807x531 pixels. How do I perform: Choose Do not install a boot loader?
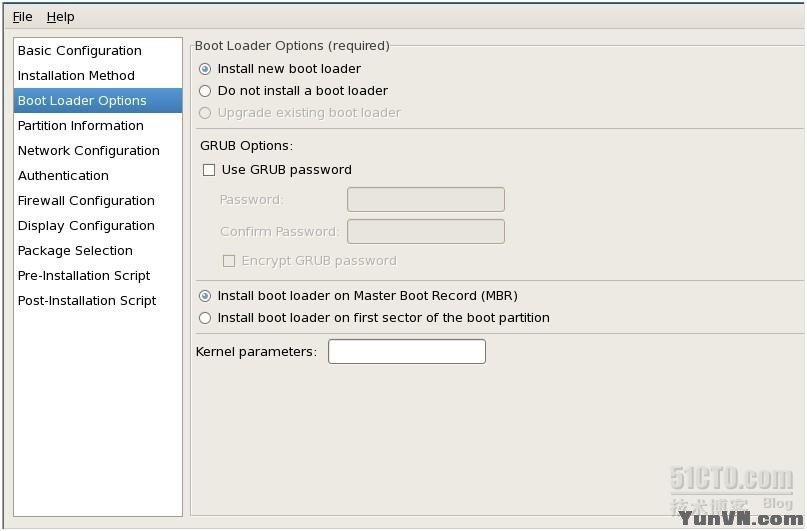(206, 91)
